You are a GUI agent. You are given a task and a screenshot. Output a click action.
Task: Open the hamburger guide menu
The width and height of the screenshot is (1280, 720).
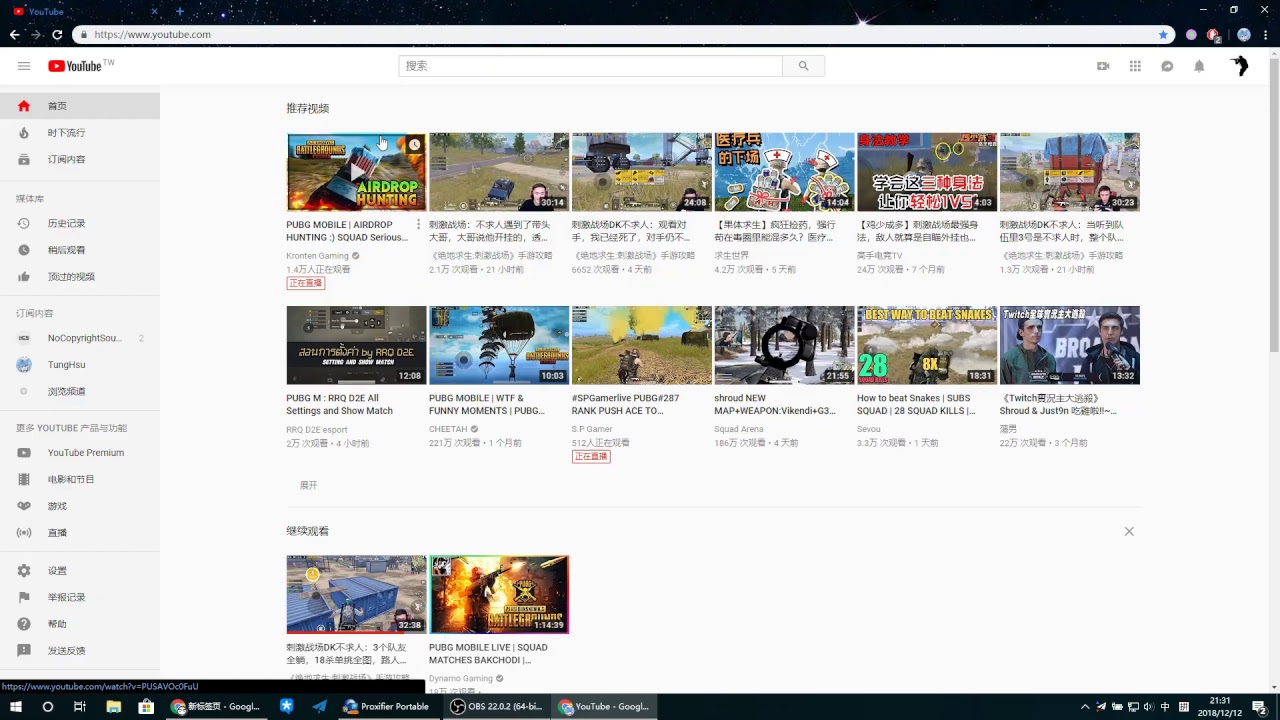(24, 66)
